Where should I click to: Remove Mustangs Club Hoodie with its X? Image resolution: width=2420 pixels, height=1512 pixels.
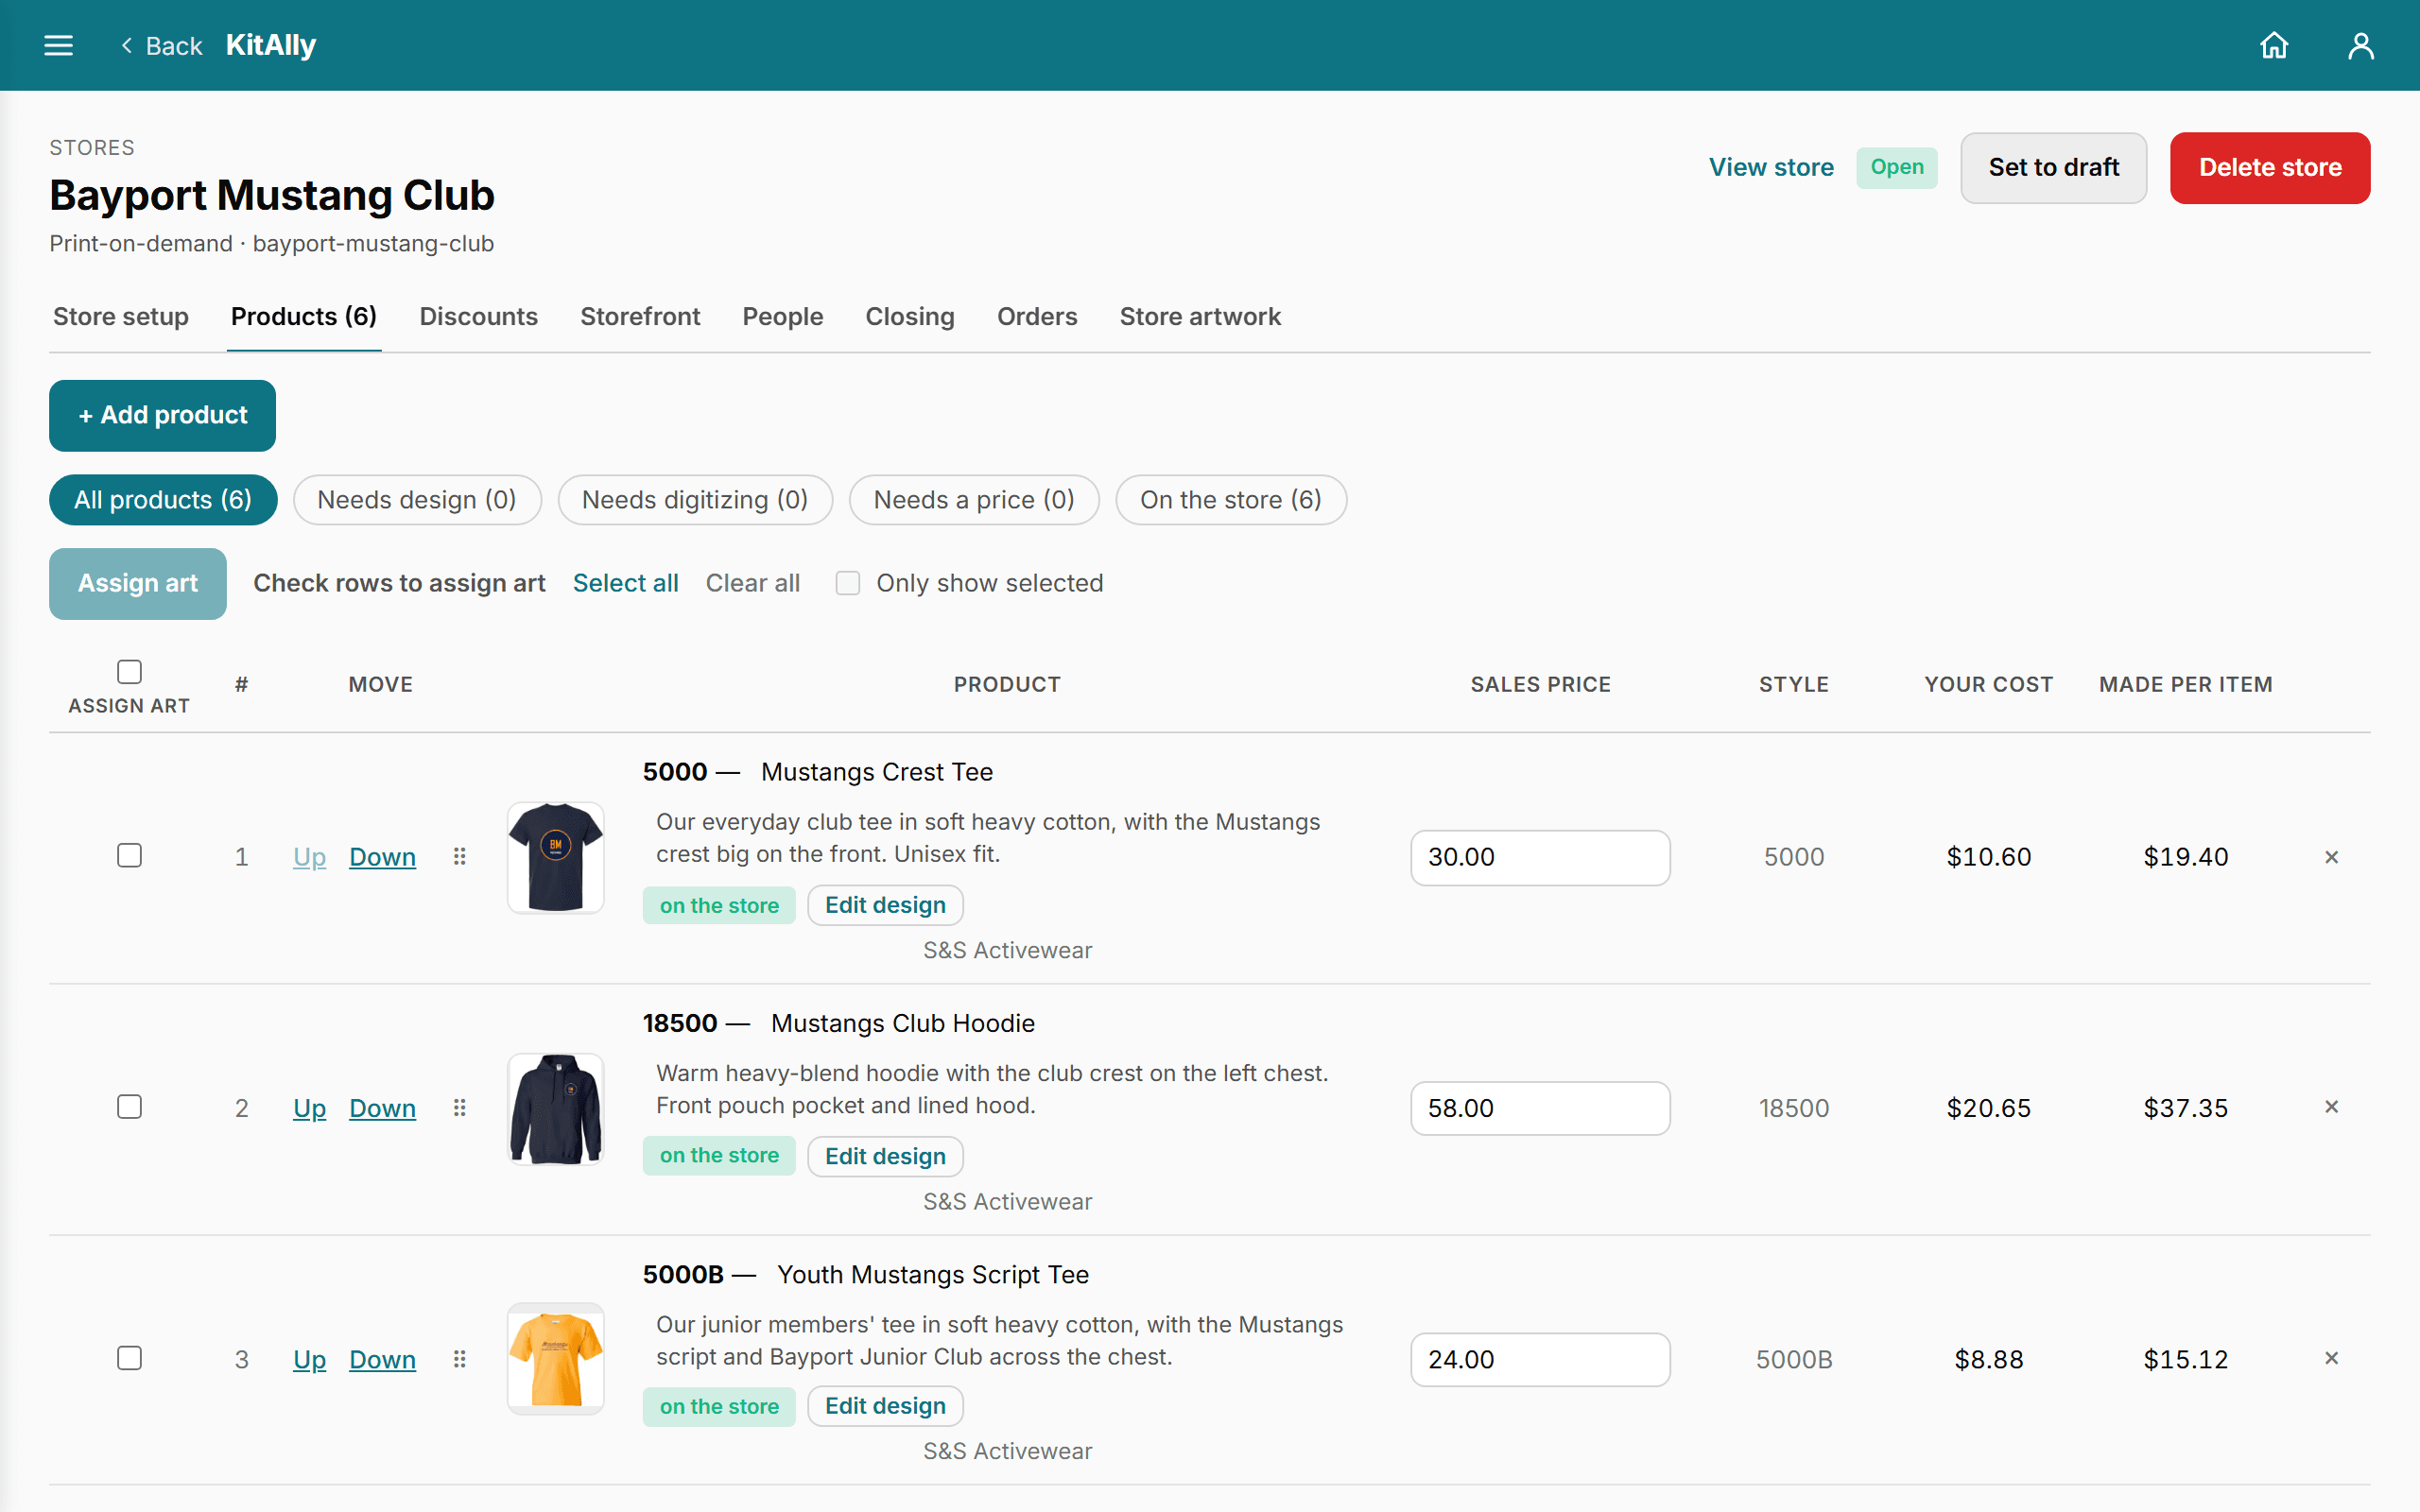pos(2331,1106)
